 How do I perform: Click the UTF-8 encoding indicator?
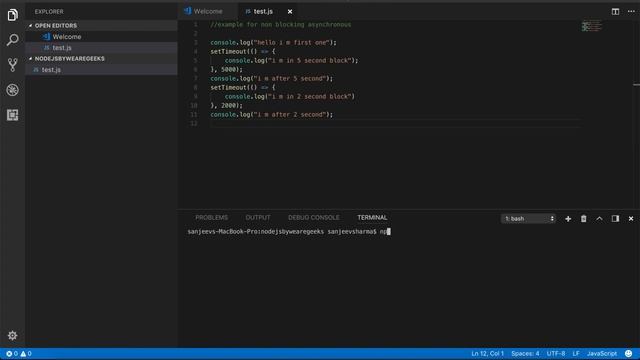(x=556, y=353)
